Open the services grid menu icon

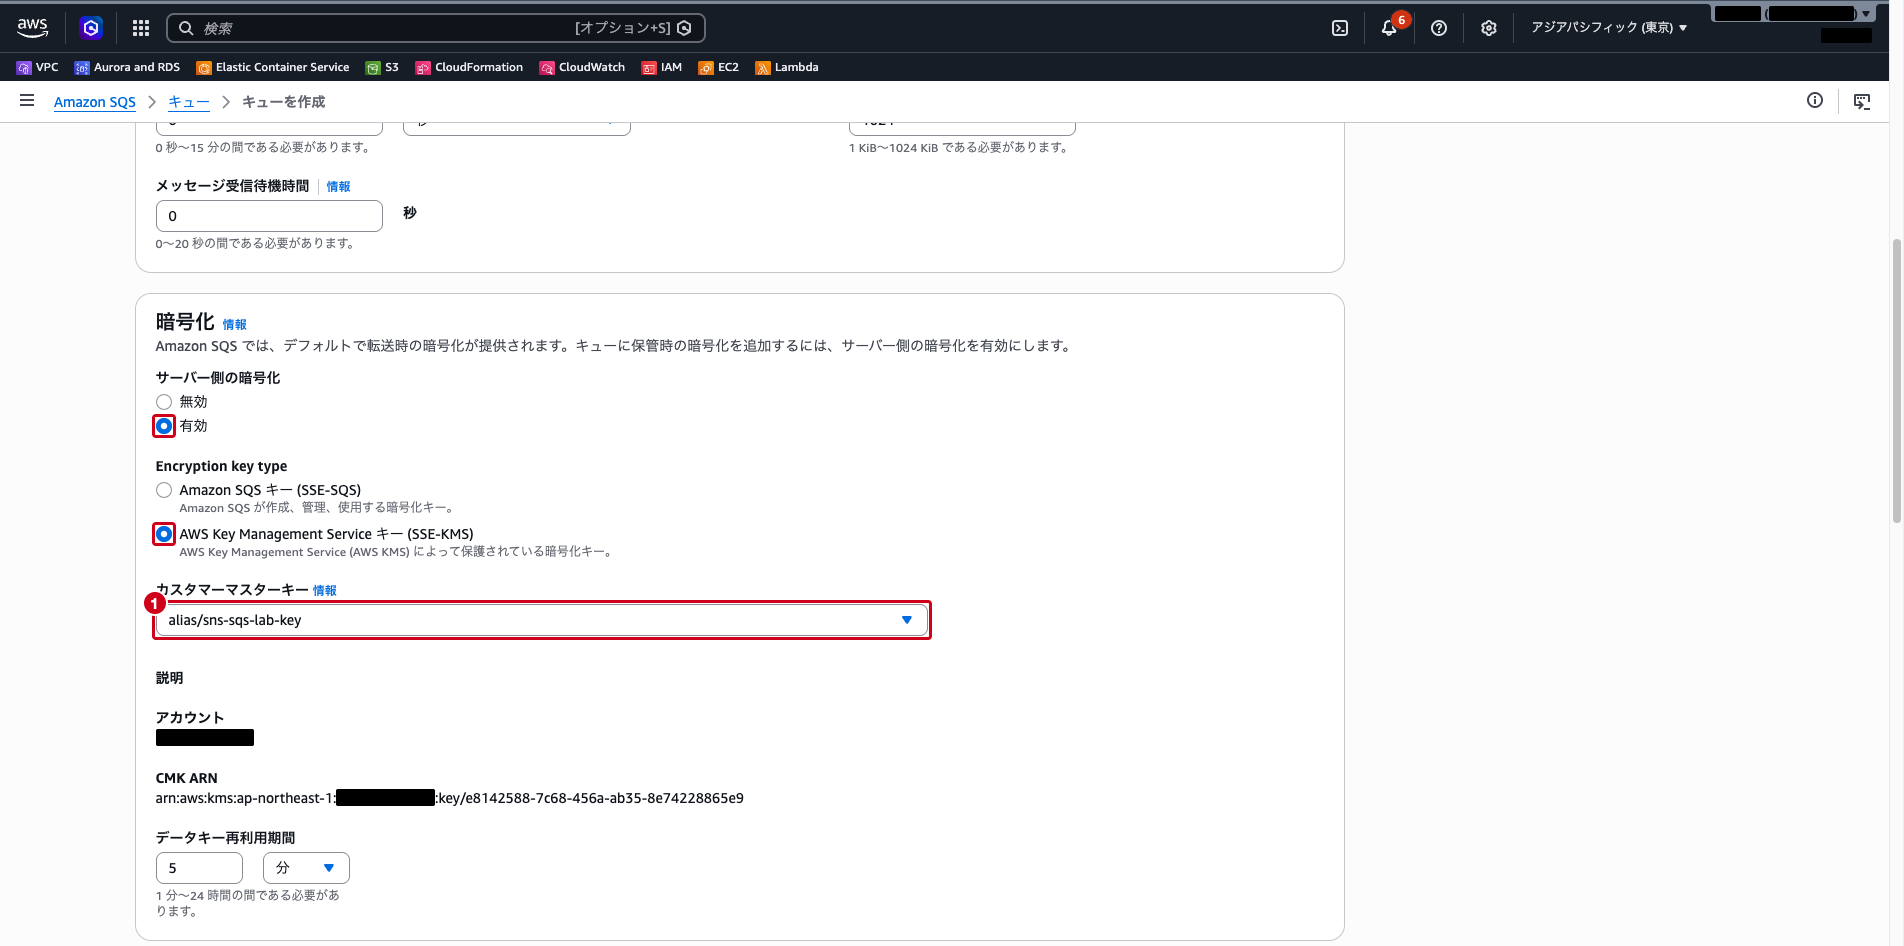pos(141,28)
